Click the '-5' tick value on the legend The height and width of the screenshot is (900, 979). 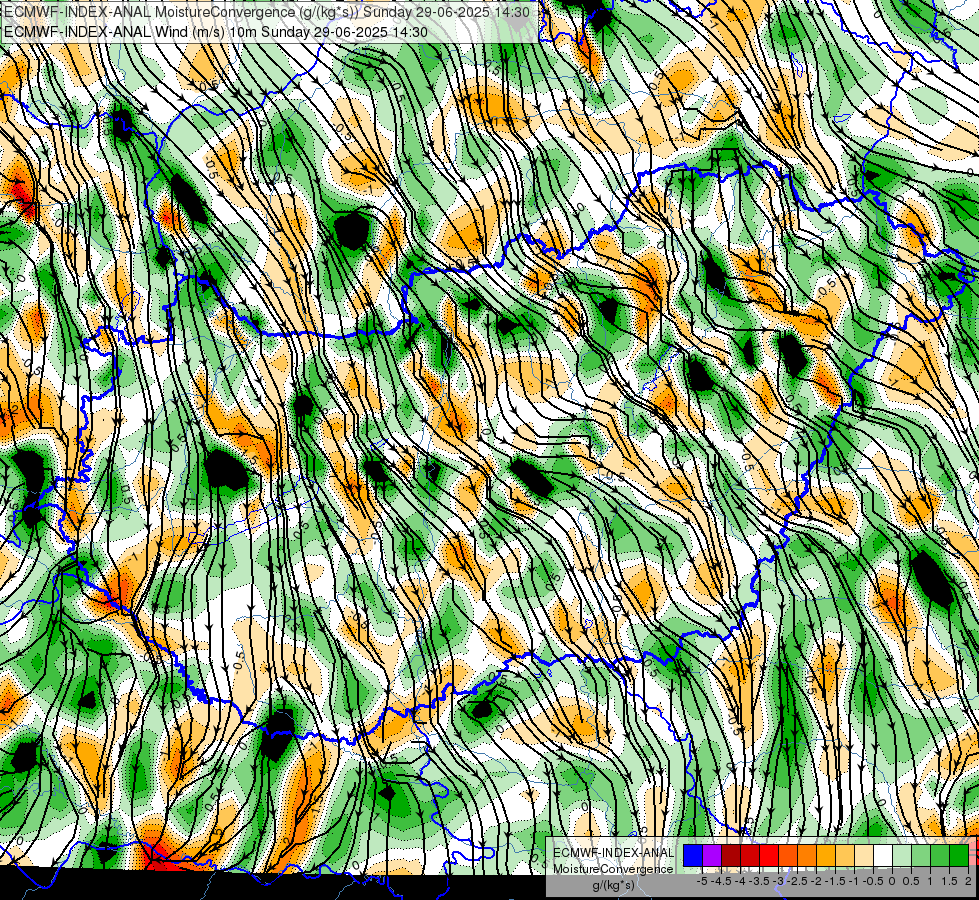click(702, 881)
